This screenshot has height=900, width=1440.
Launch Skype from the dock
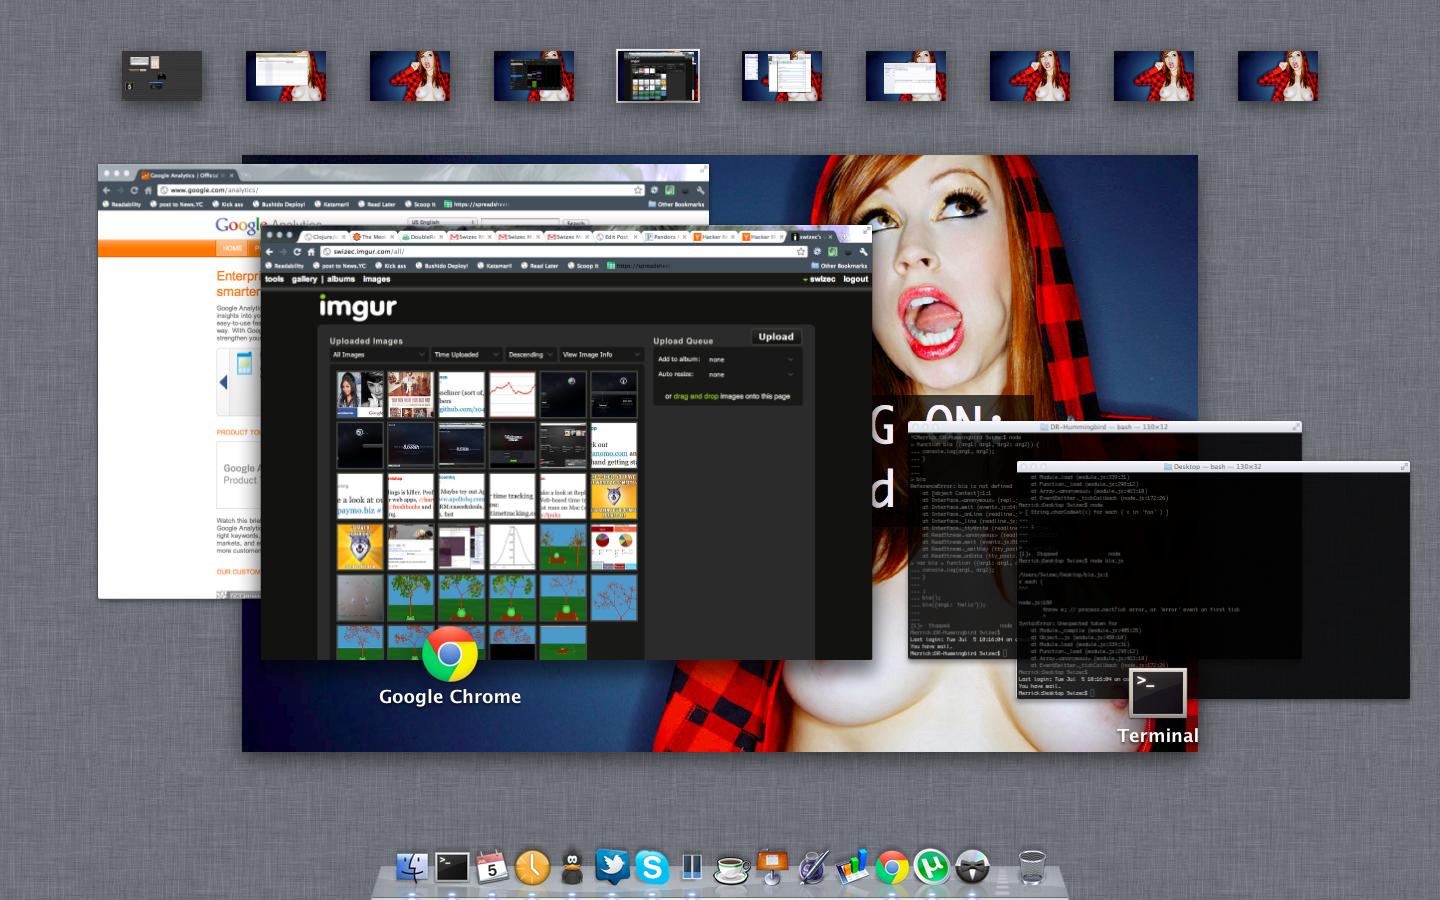(x=652, y=866)
